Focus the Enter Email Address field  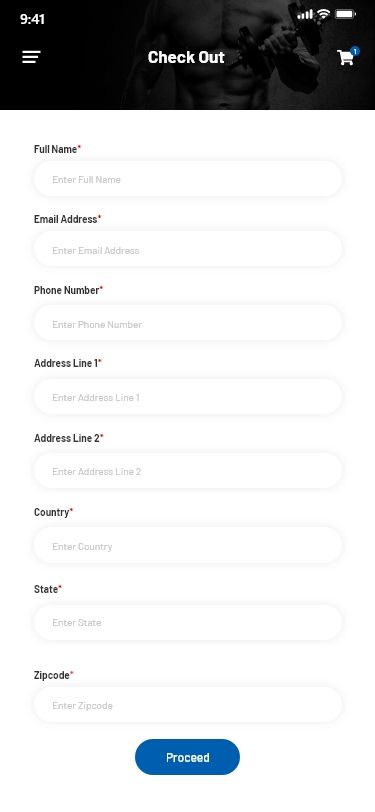coord(188,250)
